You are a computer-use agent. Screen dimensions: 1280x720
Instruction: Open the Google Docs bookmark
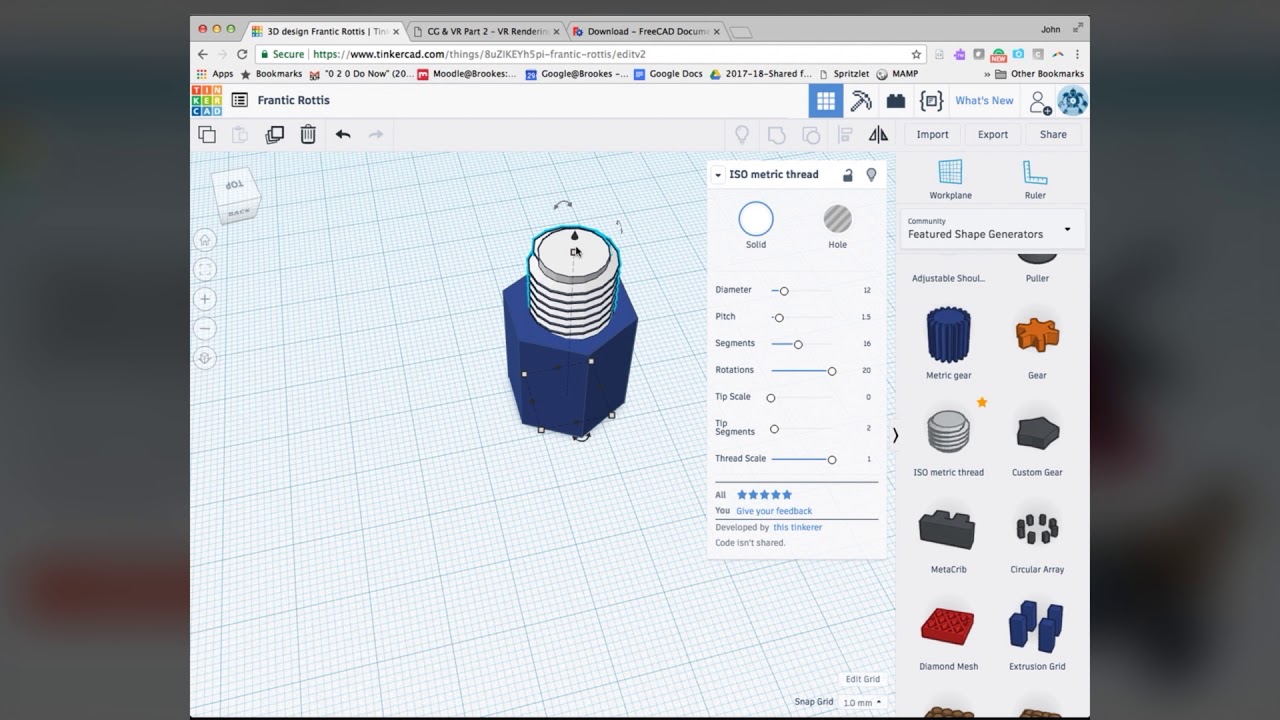[x=669, y=74]
